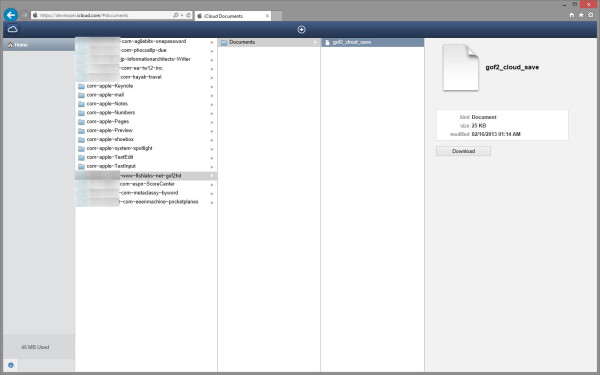Screen dimensions: 600x375
Task: Click the upload plus-circle icon in the toolbar
Action: [302, 29]
